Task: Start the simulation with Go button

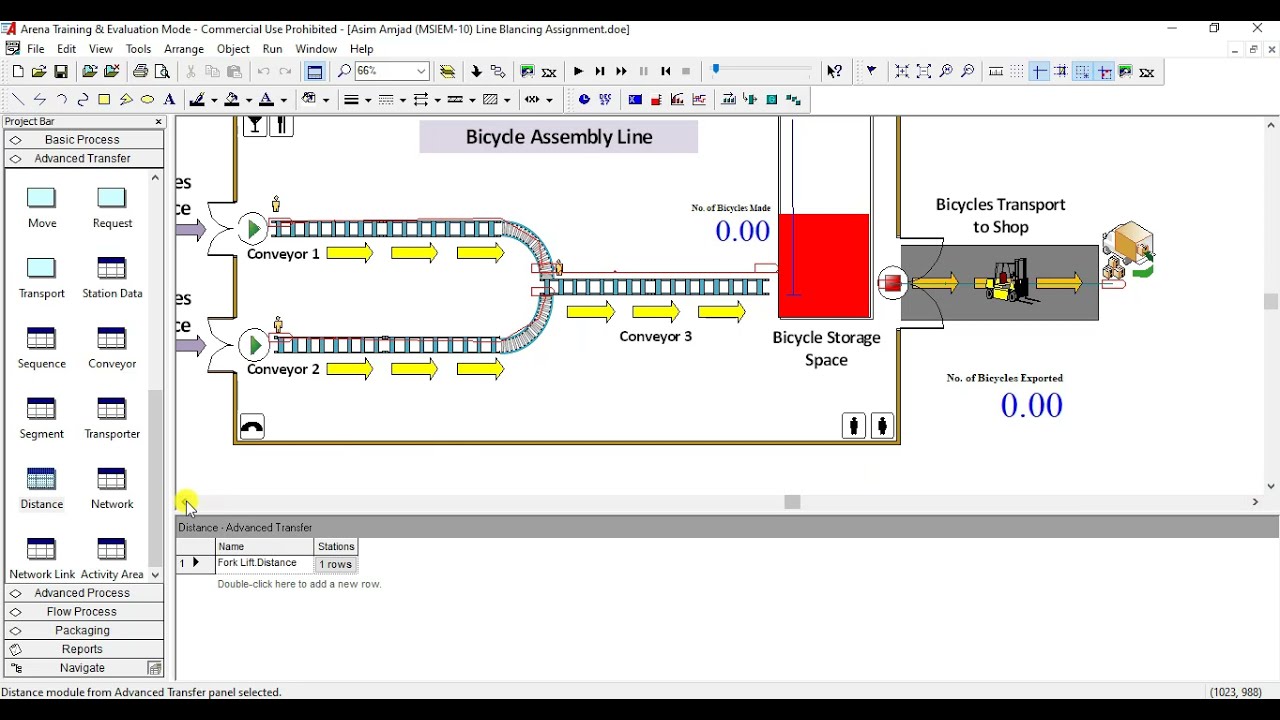Action: click(x=578, y=72)
